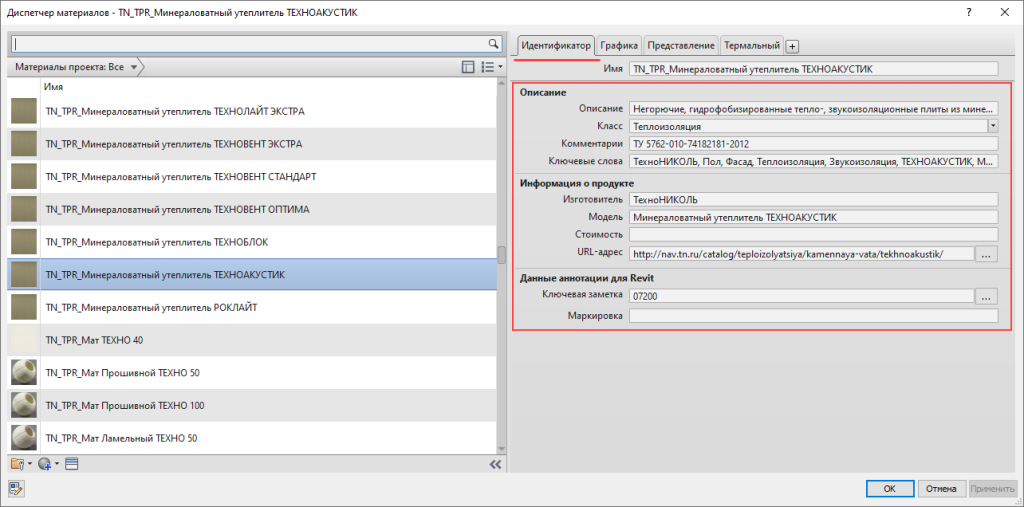
Task: Select material ТЕХНОЛАЙТ ЭКСТРА
Action: point(252,111)
